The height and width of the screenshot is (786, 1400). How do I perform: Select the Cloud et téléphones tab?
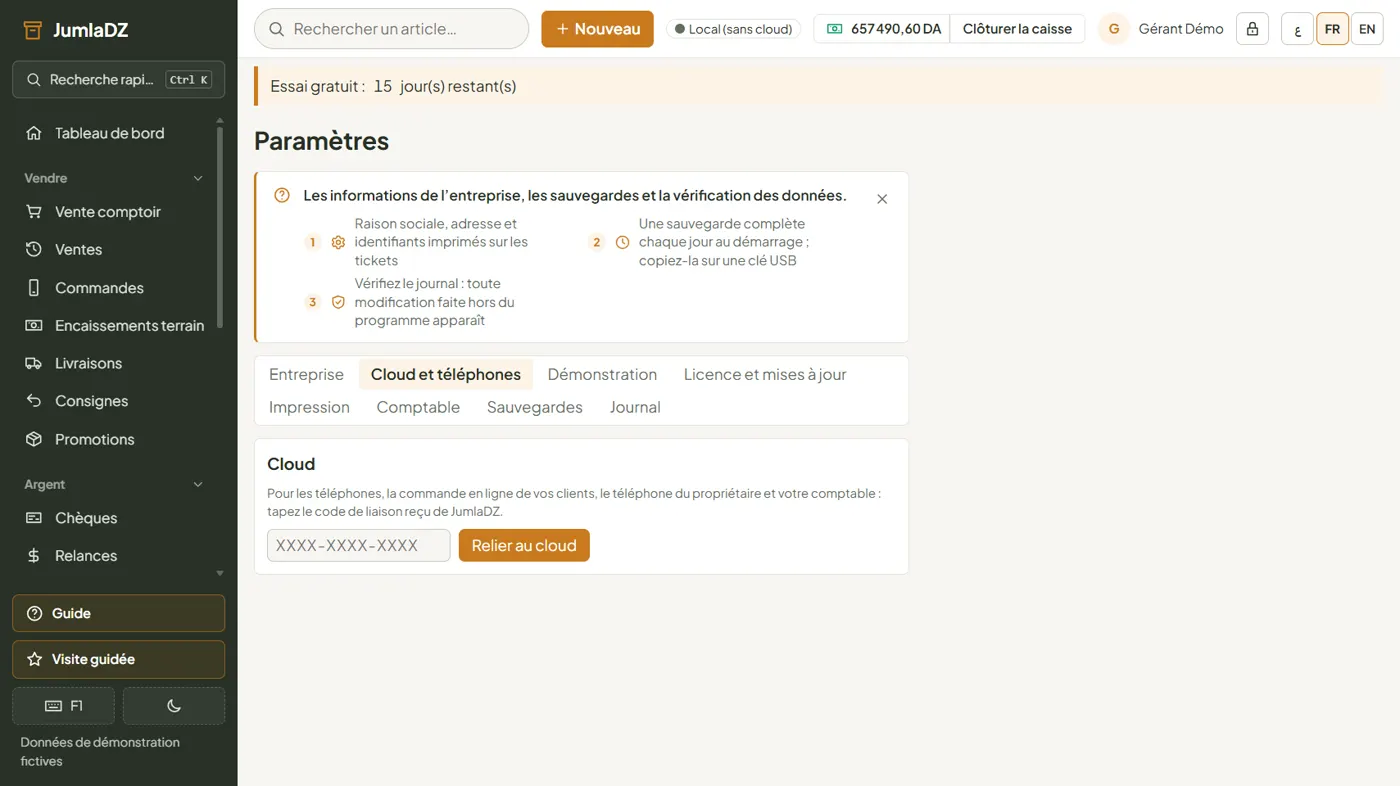[x=446, y=374]
